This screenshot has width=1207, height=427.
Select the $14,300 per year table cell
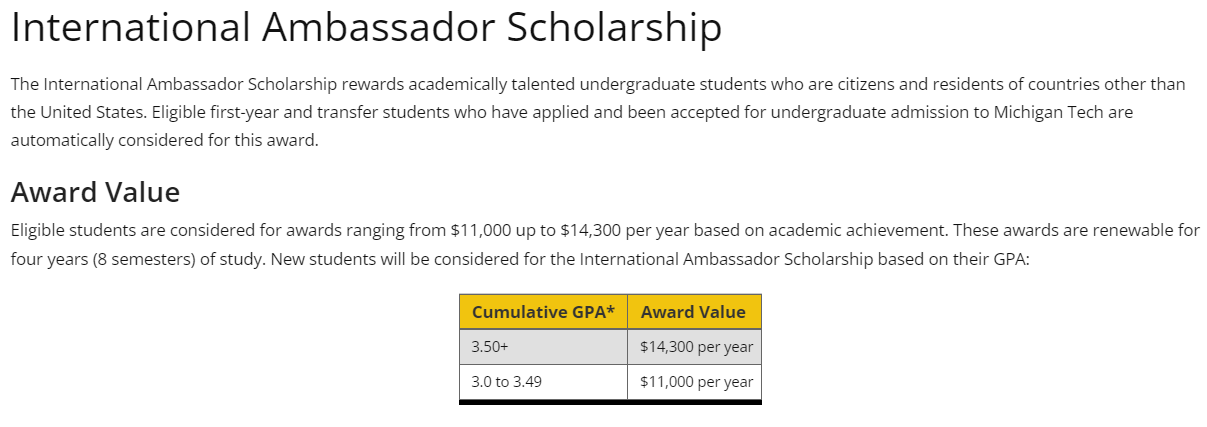[696, 347]
